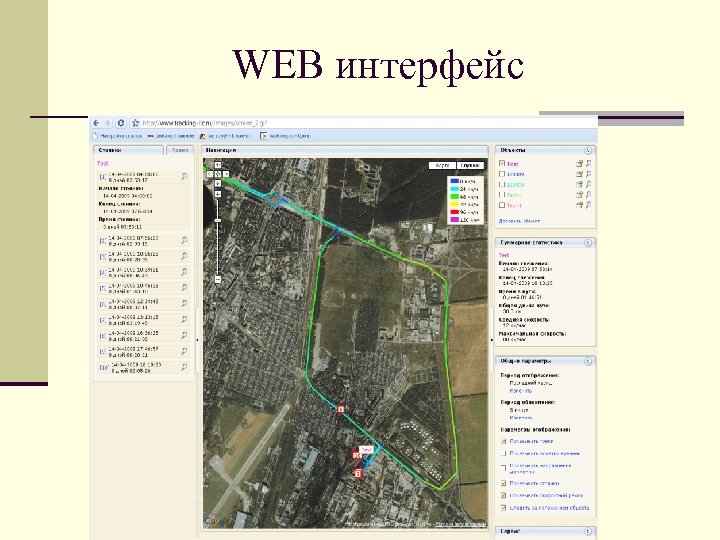The height and width of the screenshot is (540, 720).
Task: Collapse the Суммарная статистика panel
Action: (588, 242)
